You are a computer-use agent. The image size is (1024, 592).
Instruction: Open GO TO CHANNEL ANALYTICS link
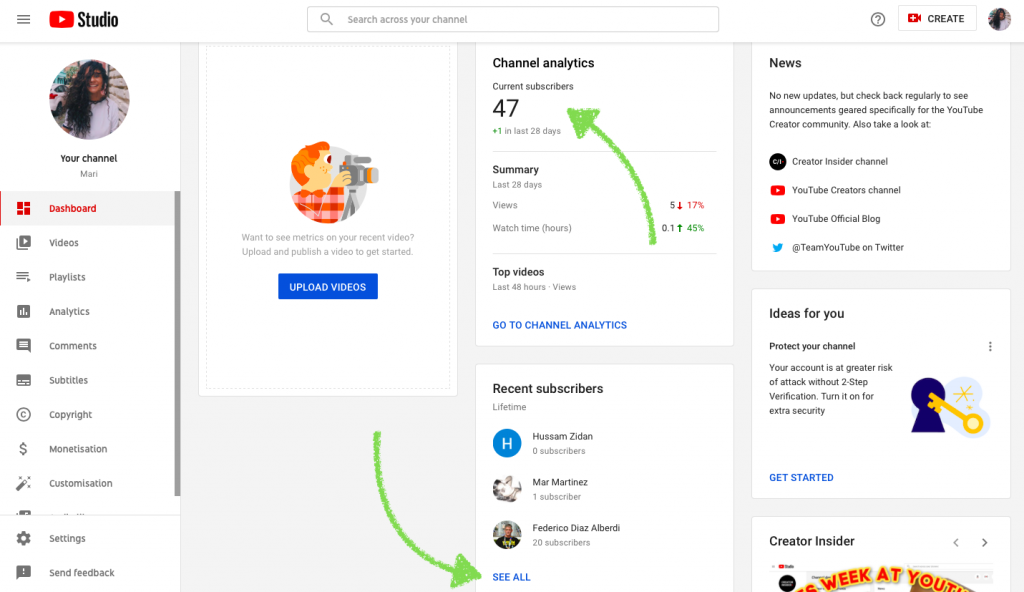559,324
